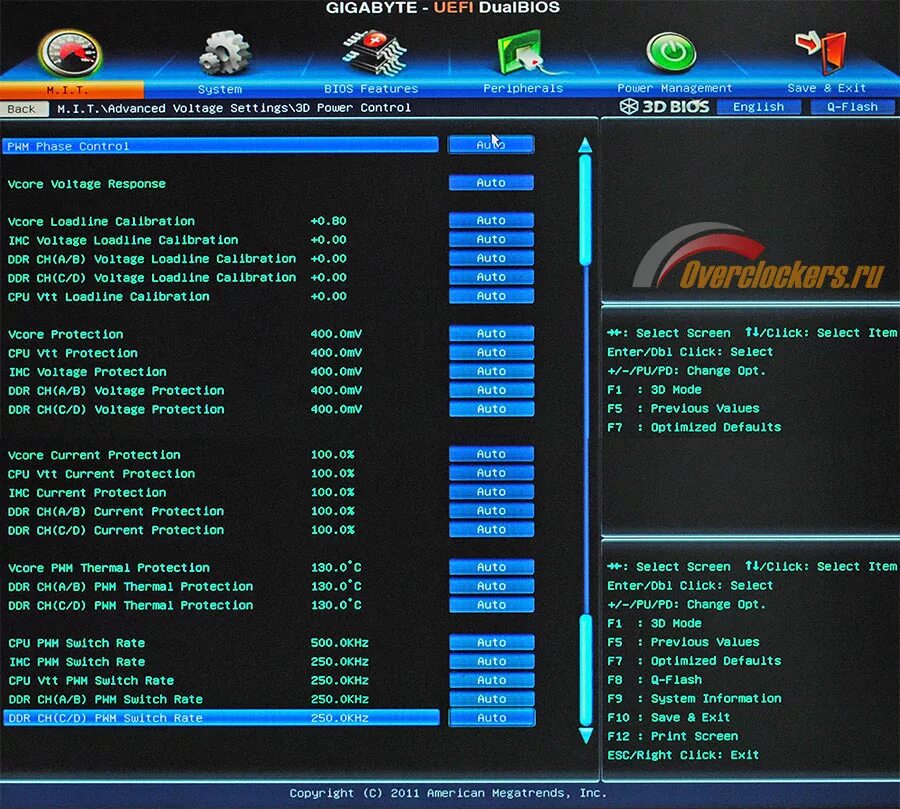Open DDR CH(C/D) Current Protection Auto dropdown
Screen dimensions: 900x809
point(491,529)
